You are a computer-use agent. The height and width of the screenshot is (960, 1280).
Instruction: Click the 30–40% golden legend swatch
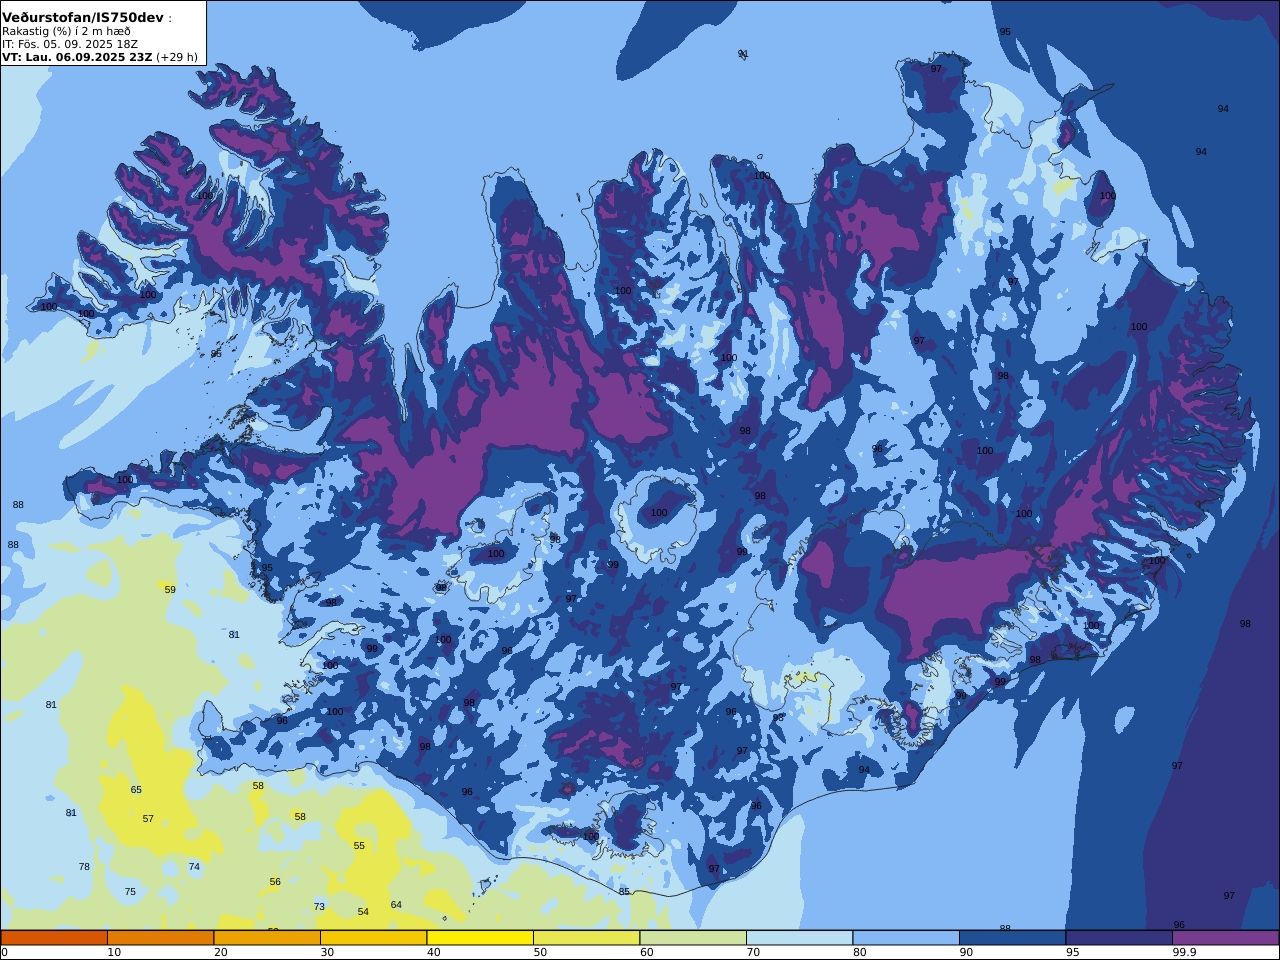coord(373,937)
